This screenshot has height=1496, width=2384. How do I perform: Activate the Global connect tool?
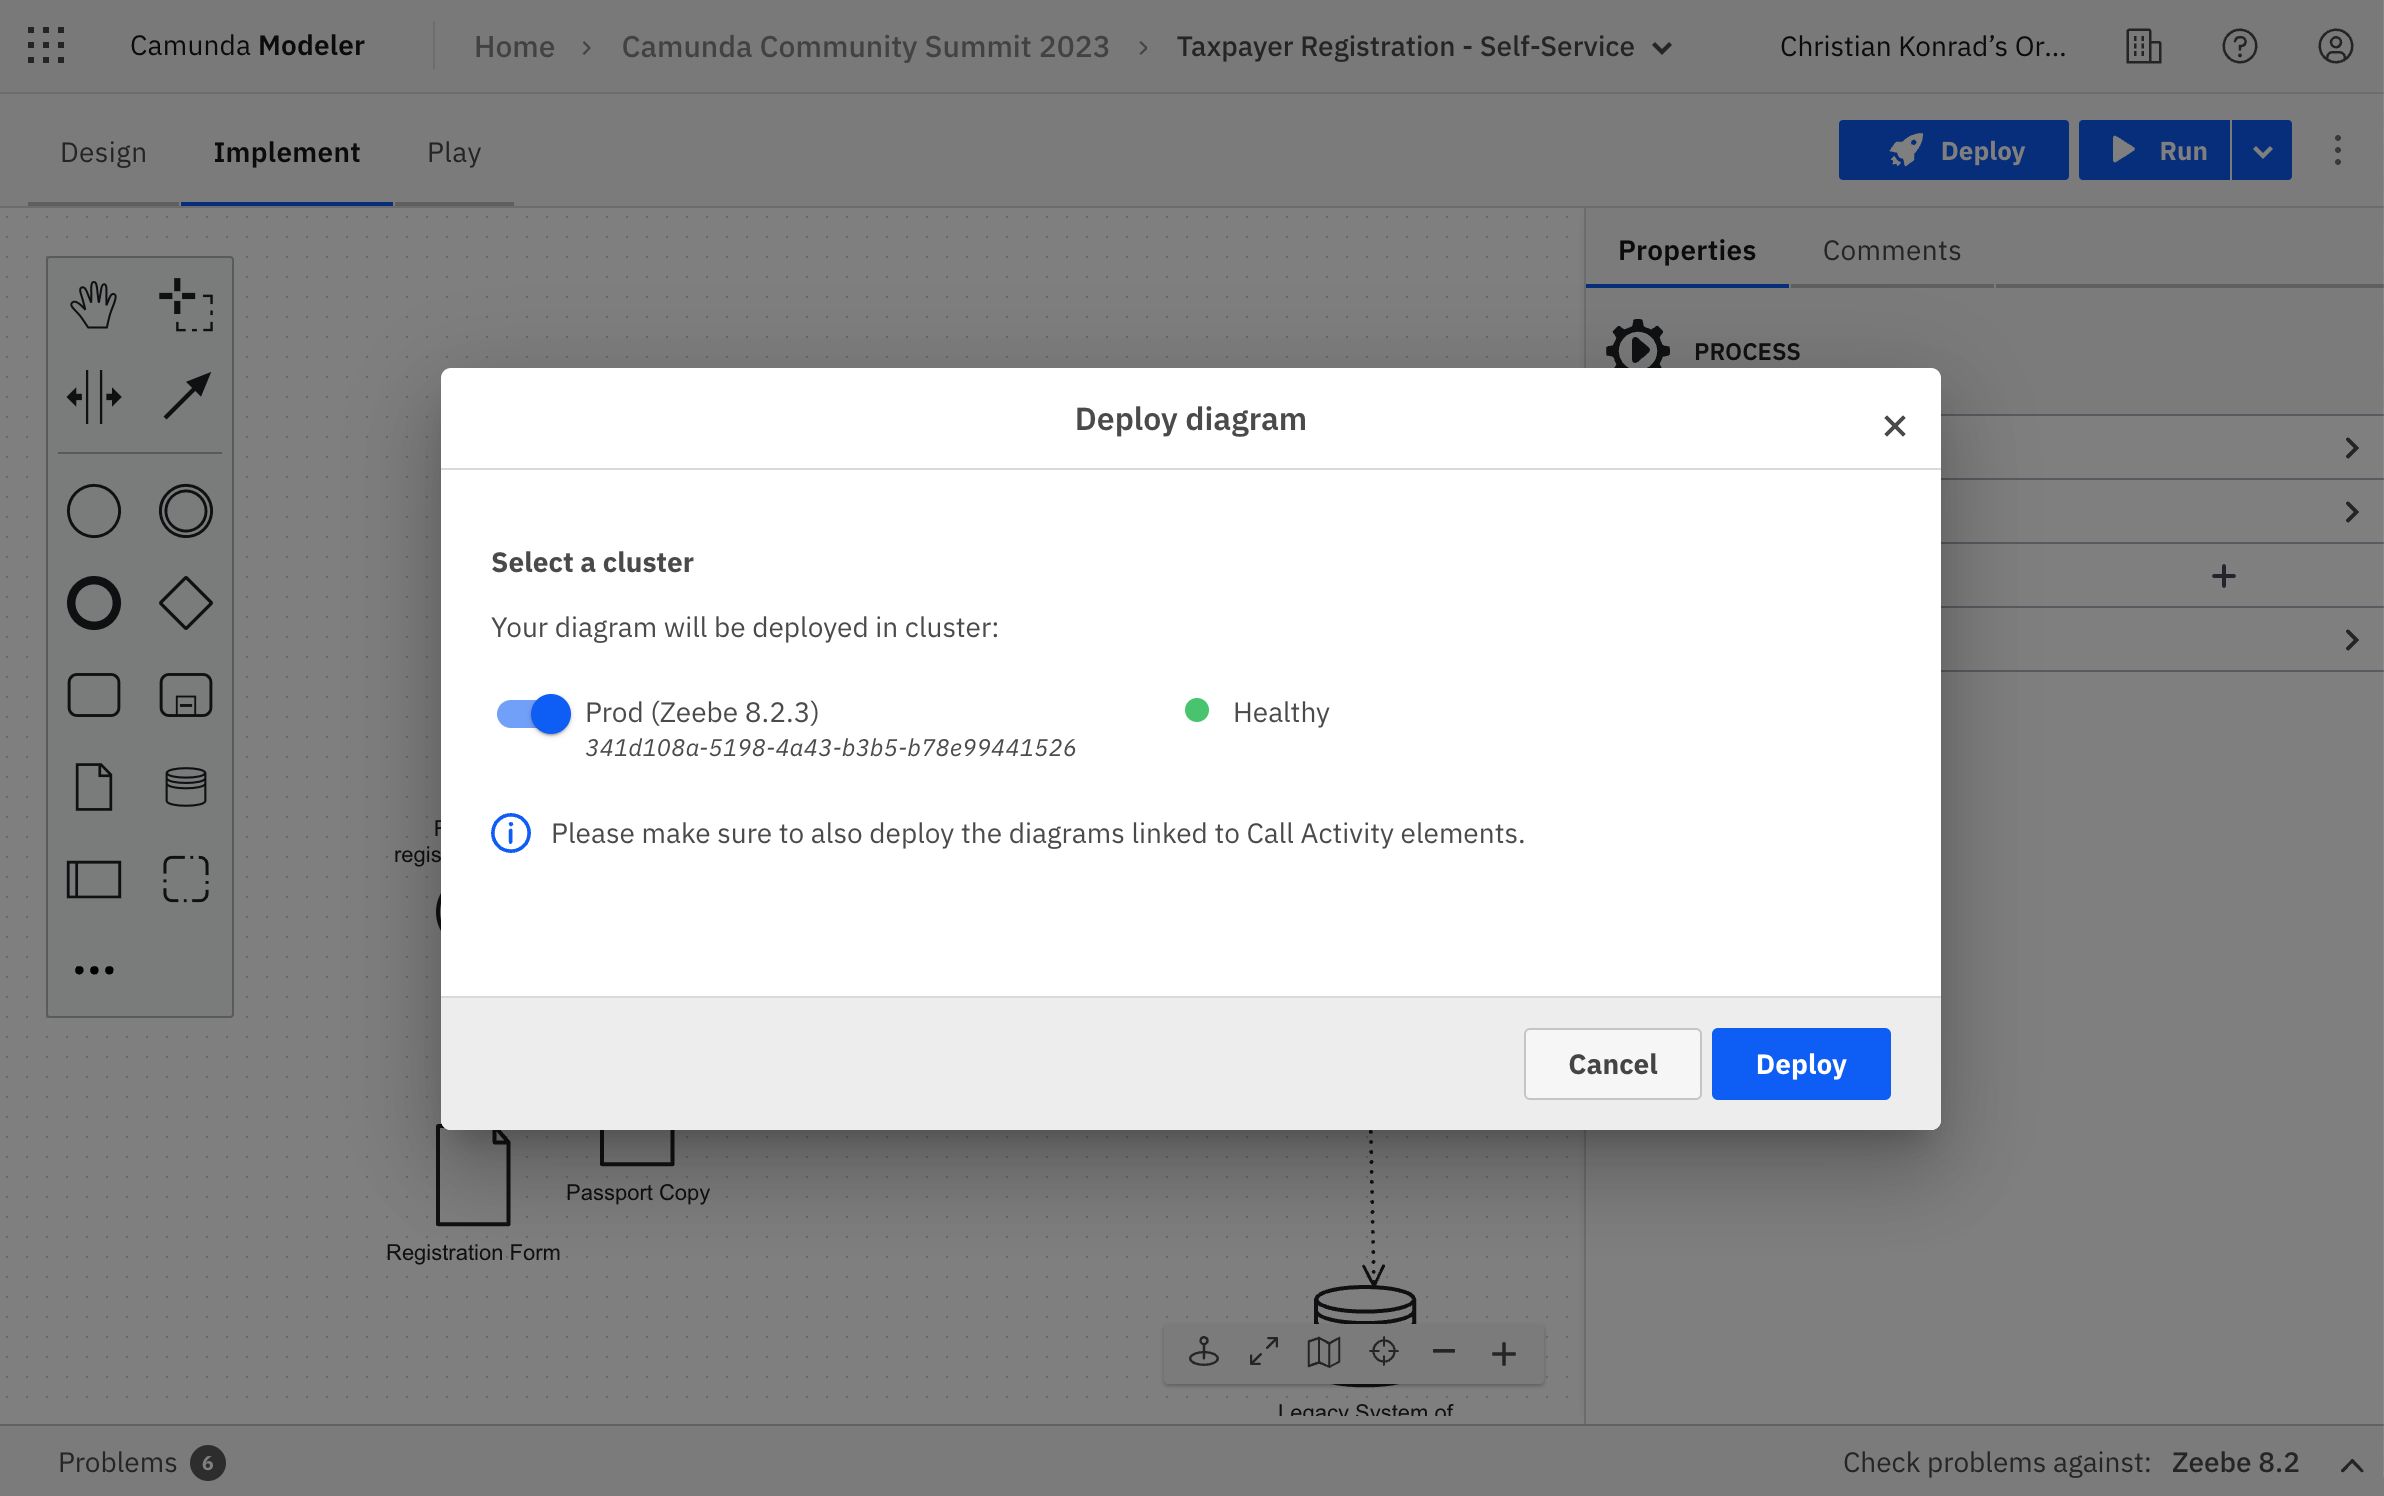coord(186,396)
